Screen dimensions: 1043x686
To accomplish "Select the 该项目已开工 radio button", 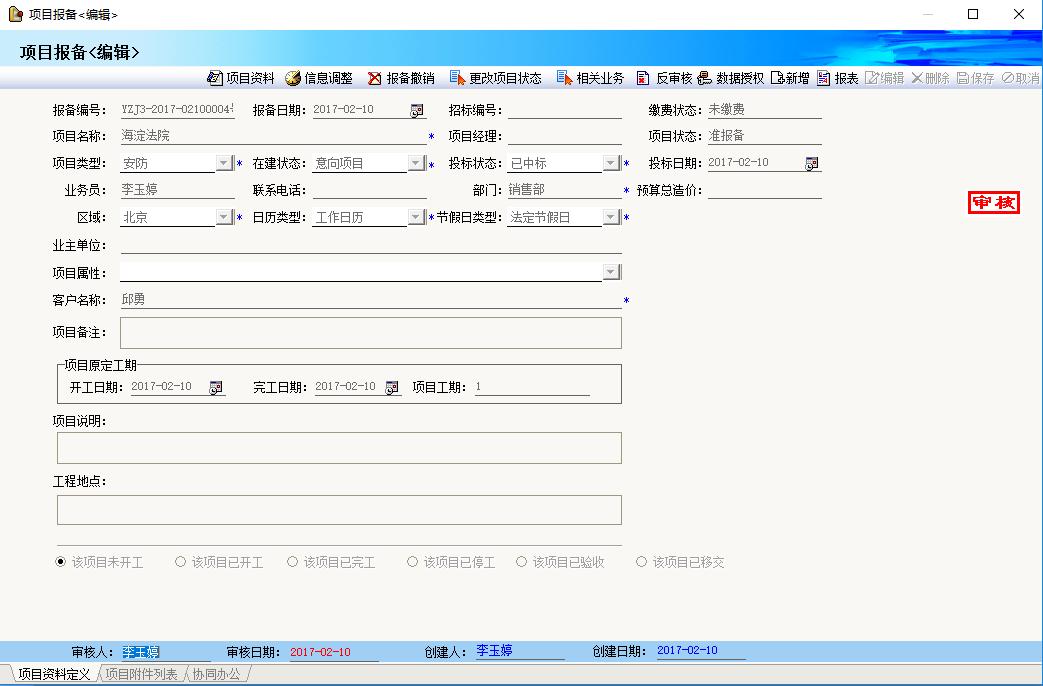I will 181,562.
